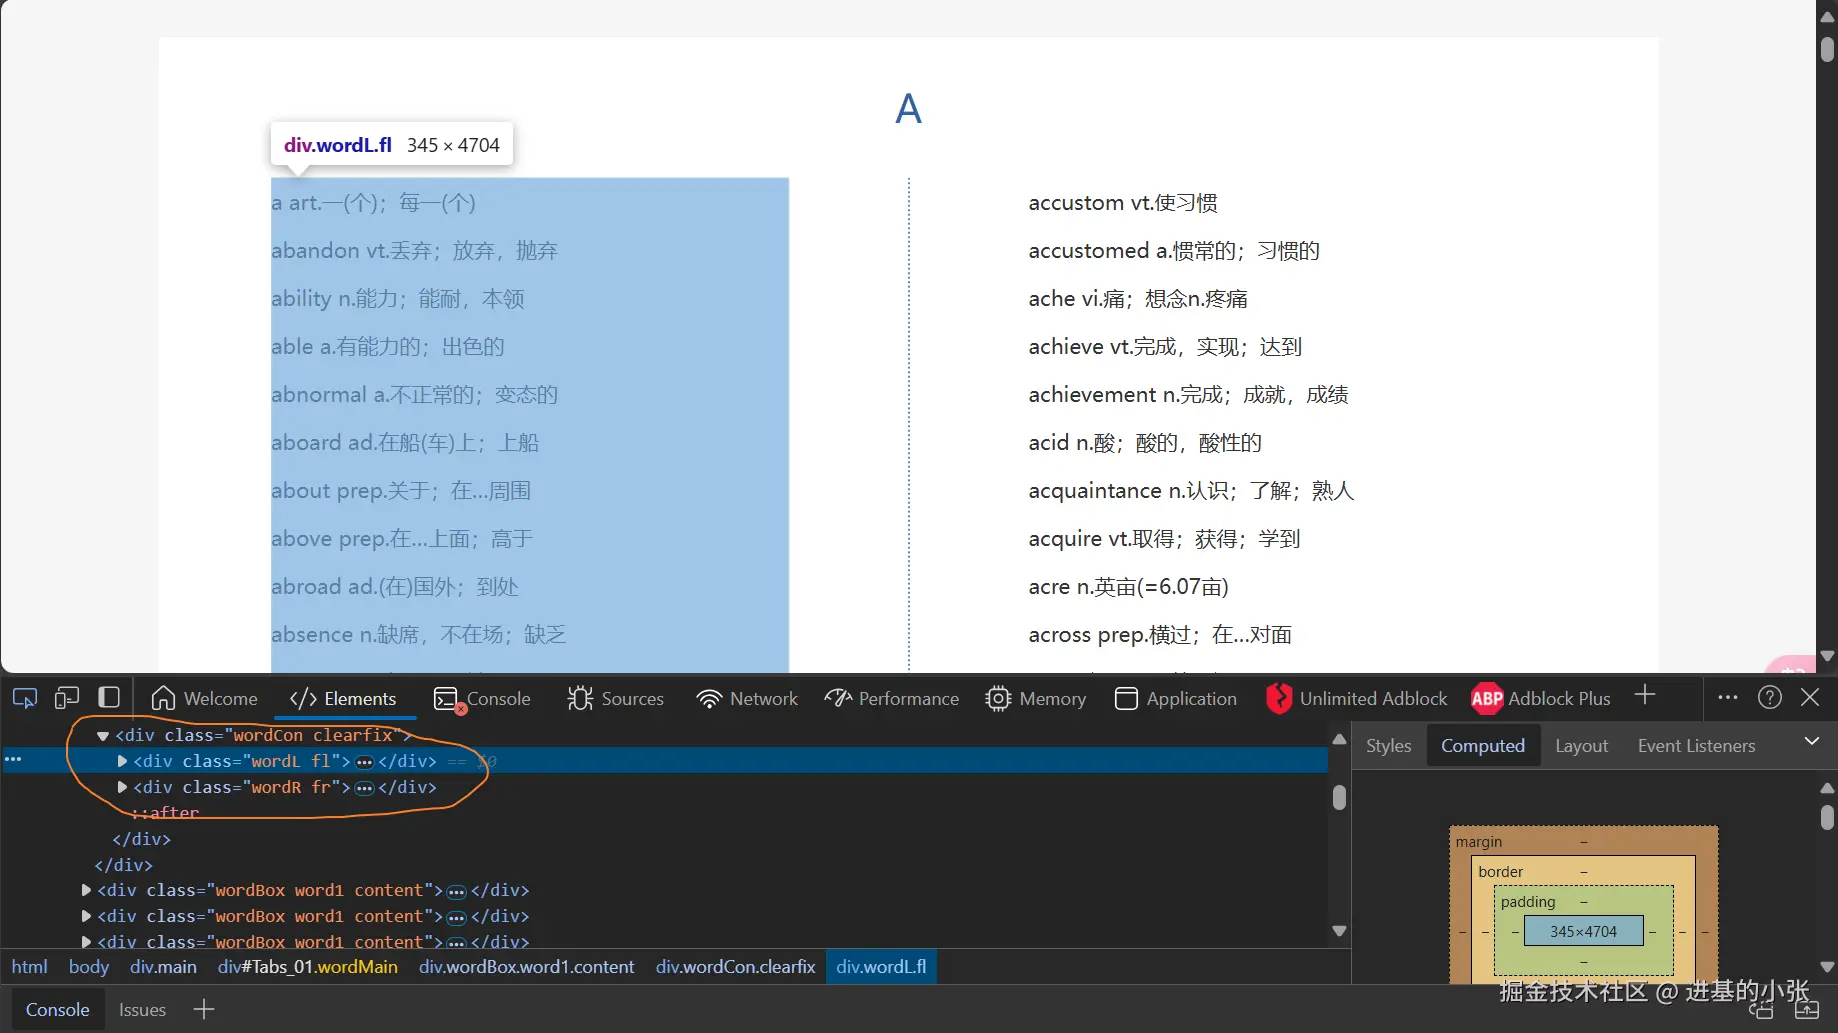
Task: Click the border label in box model
Action: [1501, 872]
